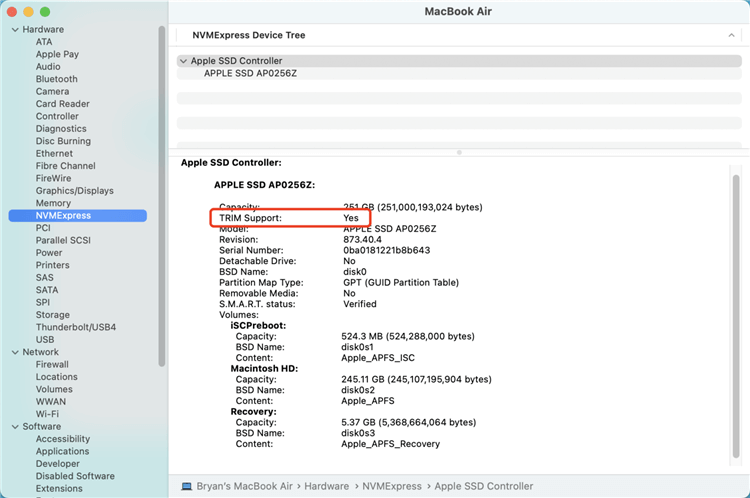Select Extensions under Software
The image size is (750, 498).
pos(59,489)
